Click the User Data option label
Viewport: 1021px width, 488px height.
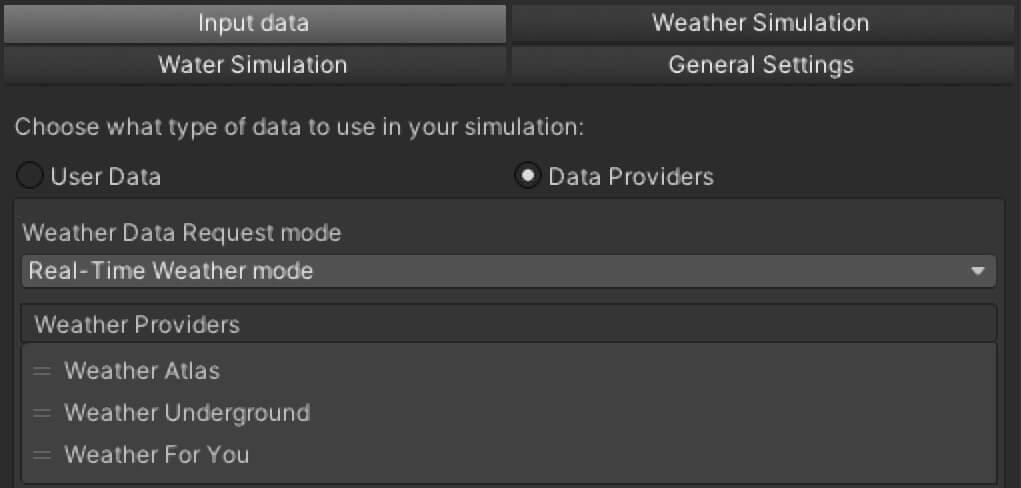pos(105,177)
